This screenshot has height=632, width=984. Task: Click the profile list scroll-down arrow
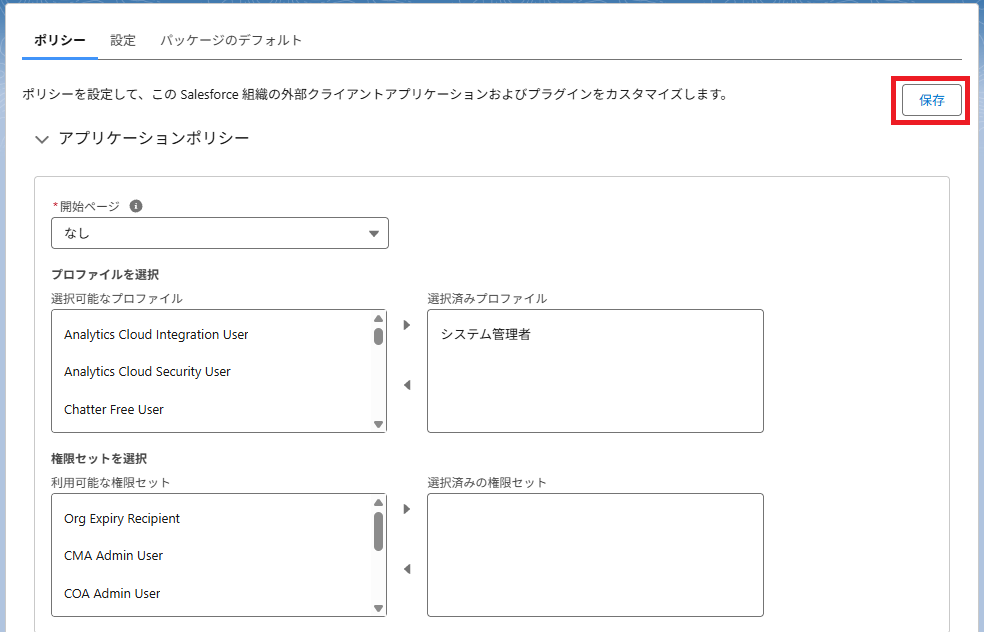(x=378, y=424)
